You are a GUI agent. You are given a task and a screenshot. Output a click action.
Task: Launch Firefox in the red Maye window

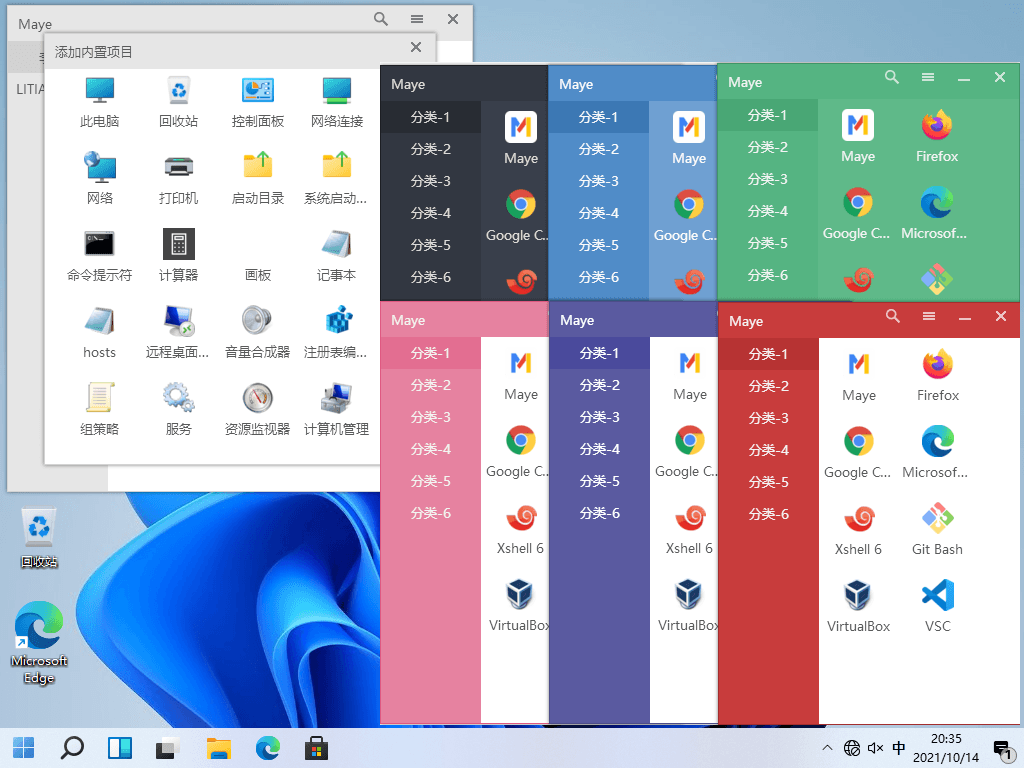click(x=938, y=376)
